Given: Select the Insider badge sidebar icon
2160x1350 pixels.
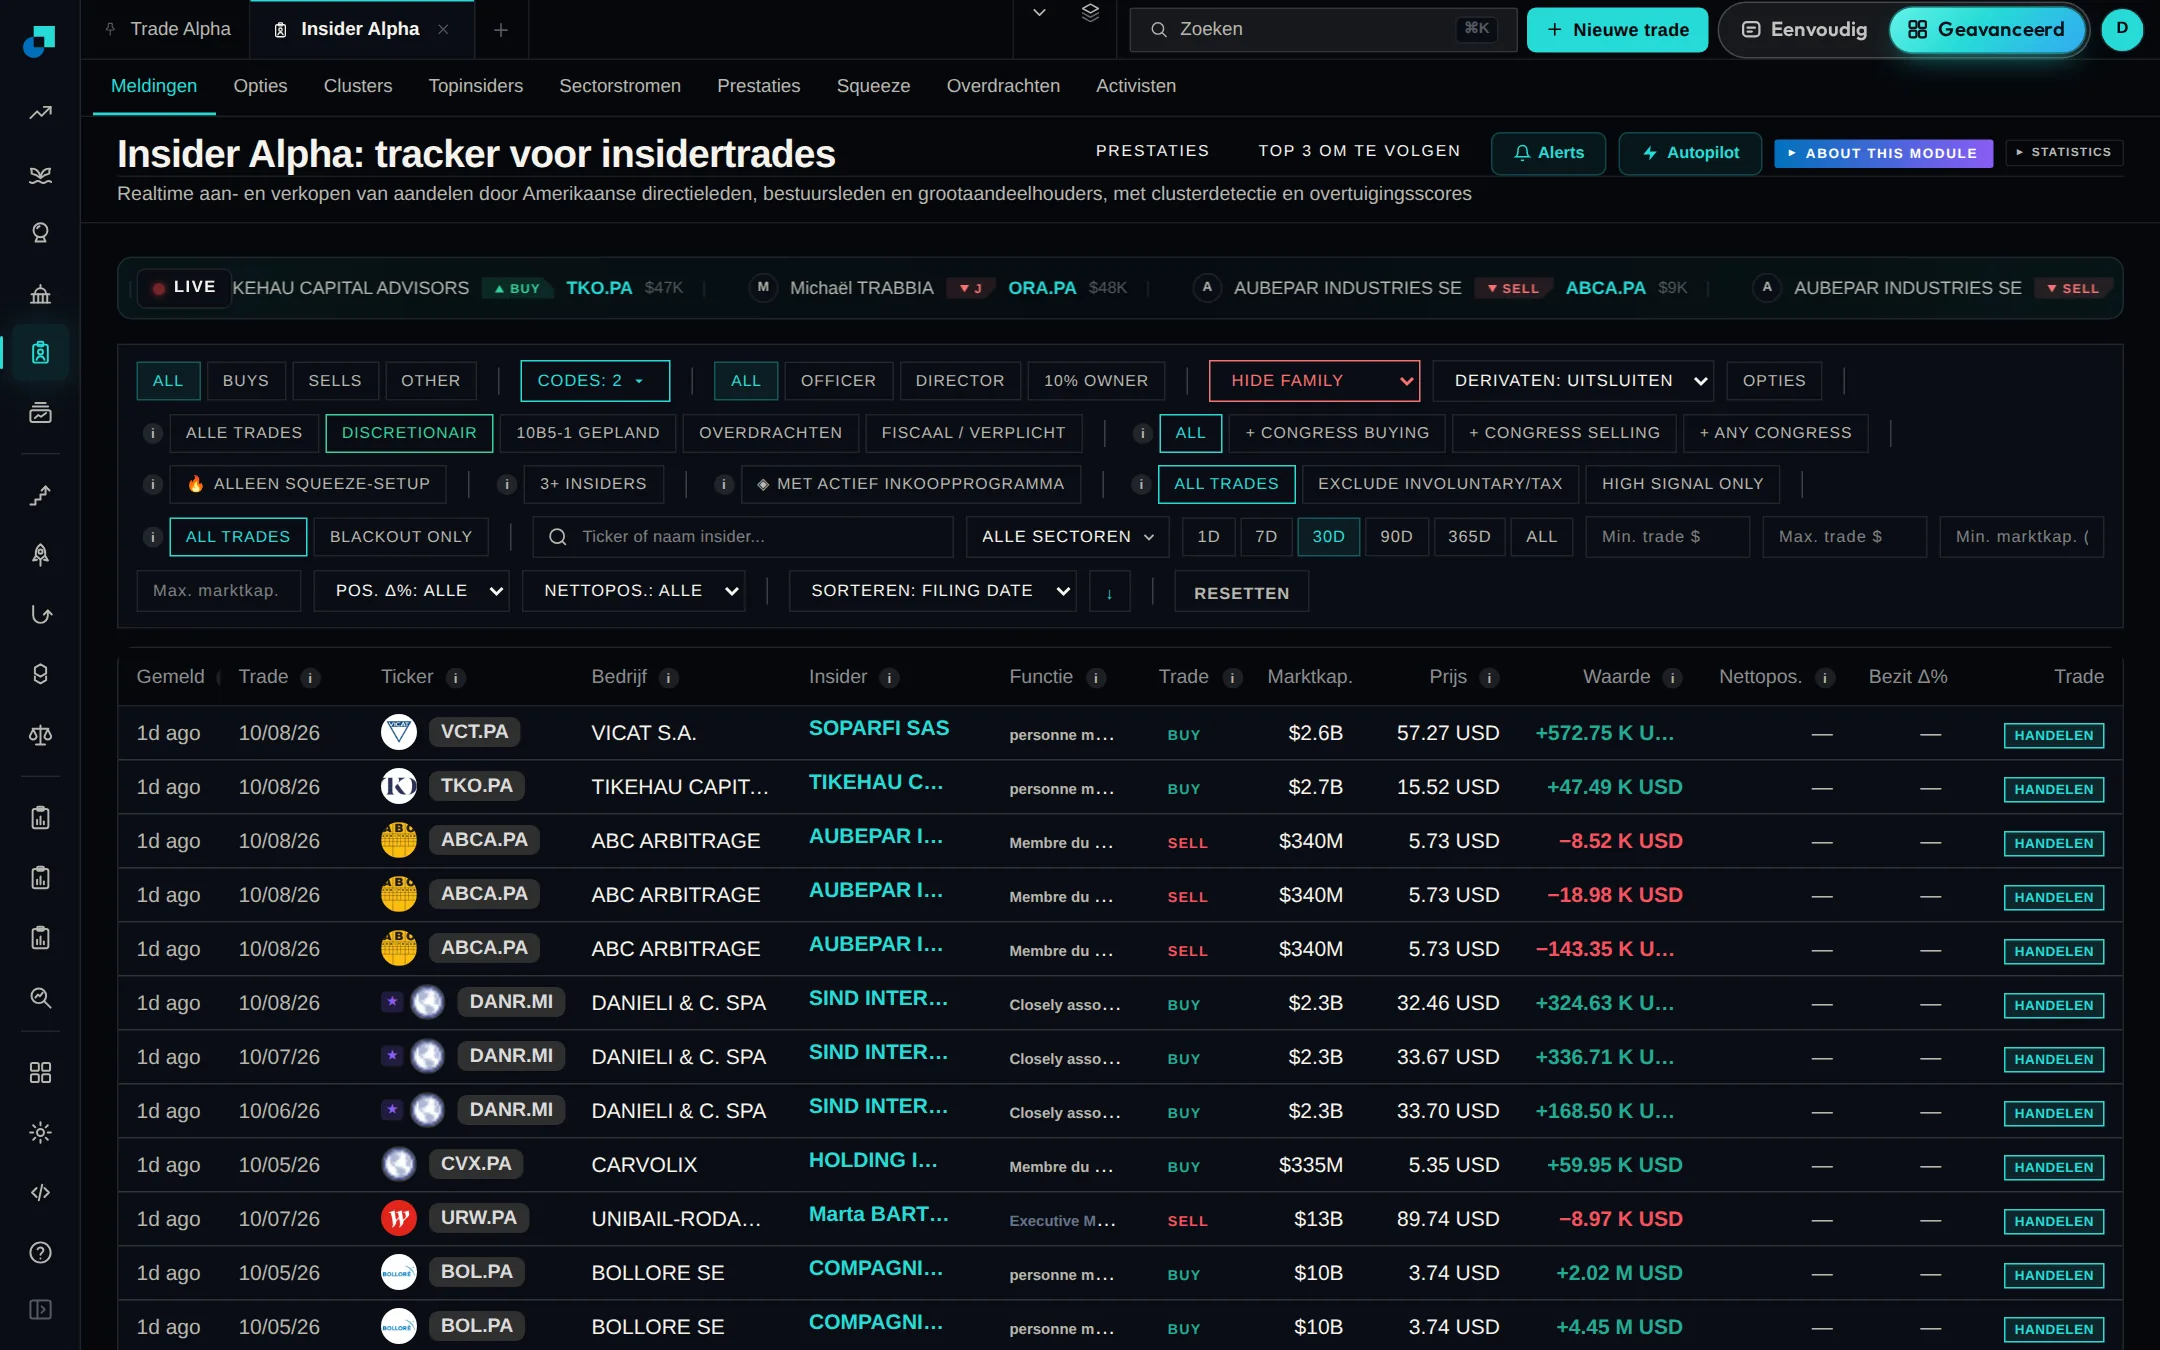Looking at the screenshot, I should click(x=40, y=353).
